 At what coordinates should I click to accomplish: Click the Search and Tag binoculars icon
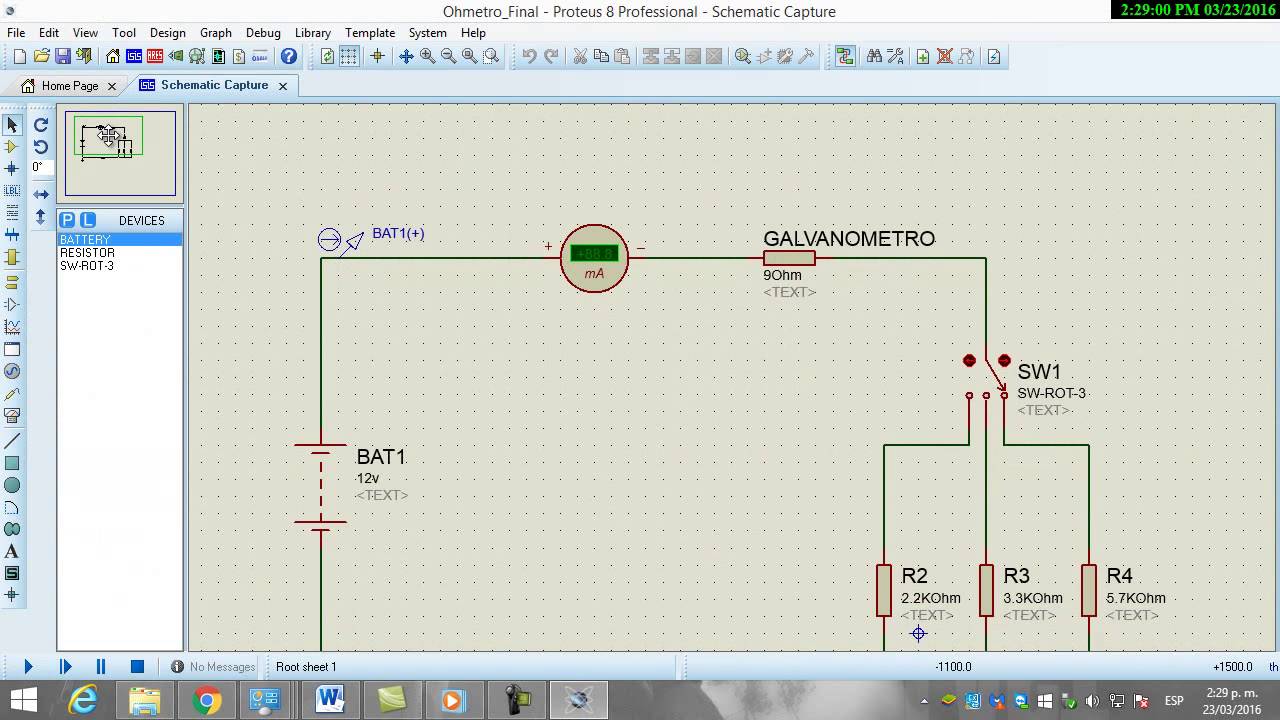click(x=874, y=56)
